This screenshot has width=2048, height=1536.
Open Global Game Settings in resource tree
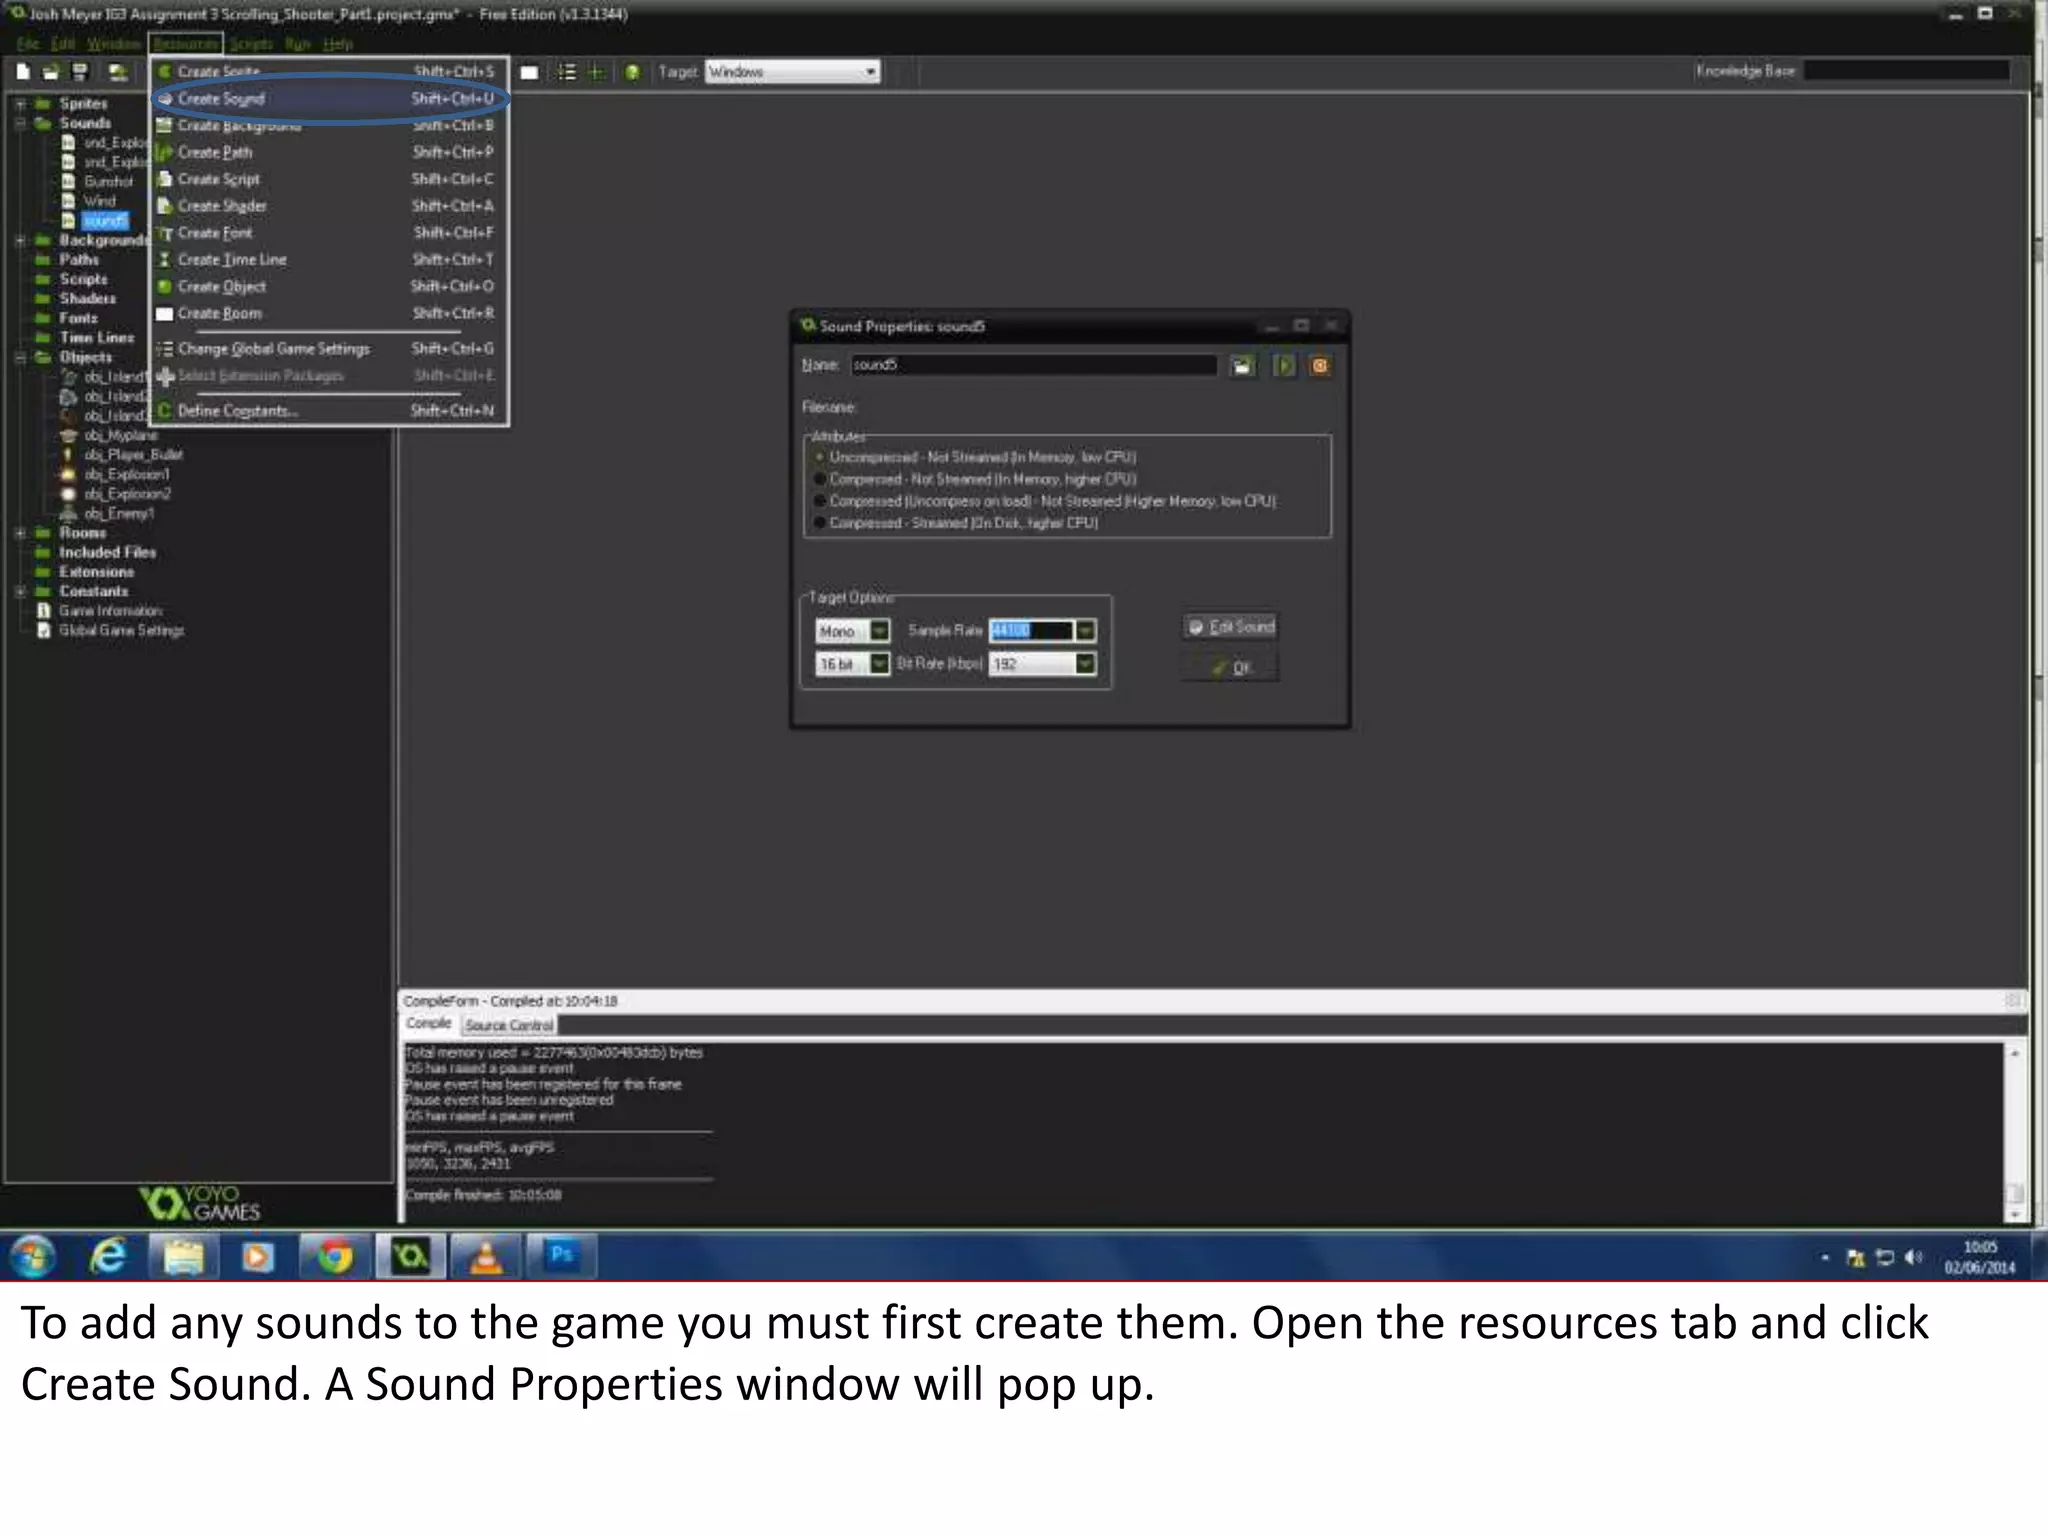tap(121, 630)
